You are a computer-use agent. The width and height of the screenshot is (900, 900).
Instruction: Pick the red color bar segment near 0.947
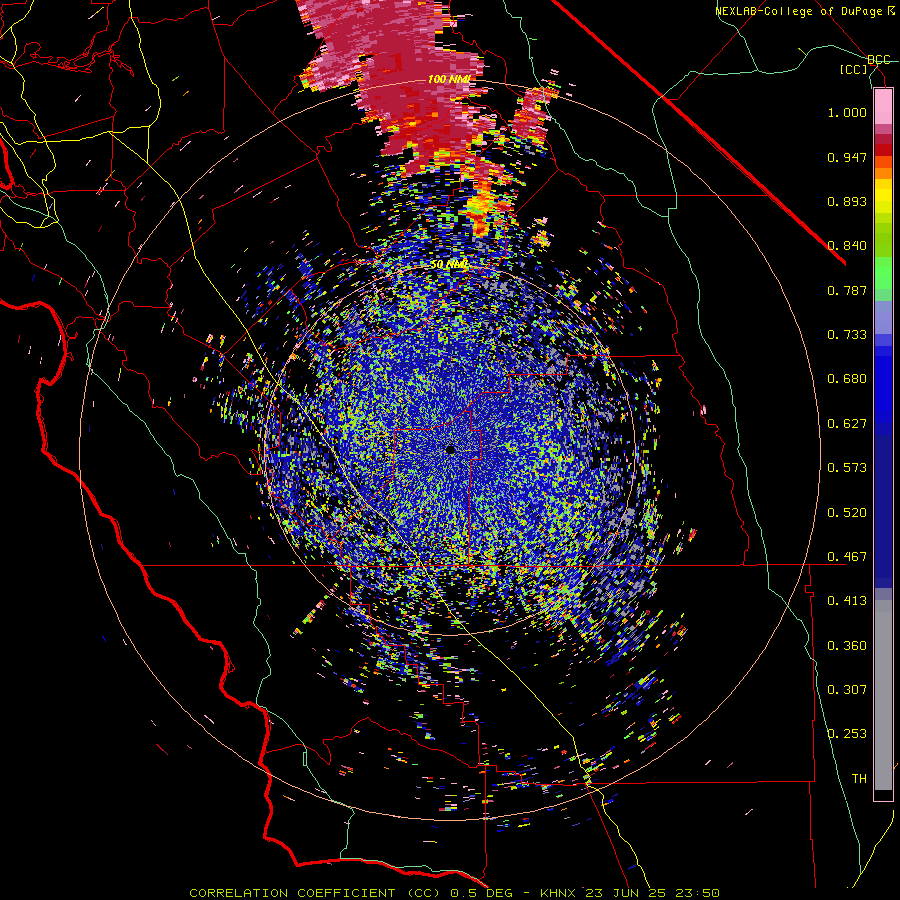point(883,150)
